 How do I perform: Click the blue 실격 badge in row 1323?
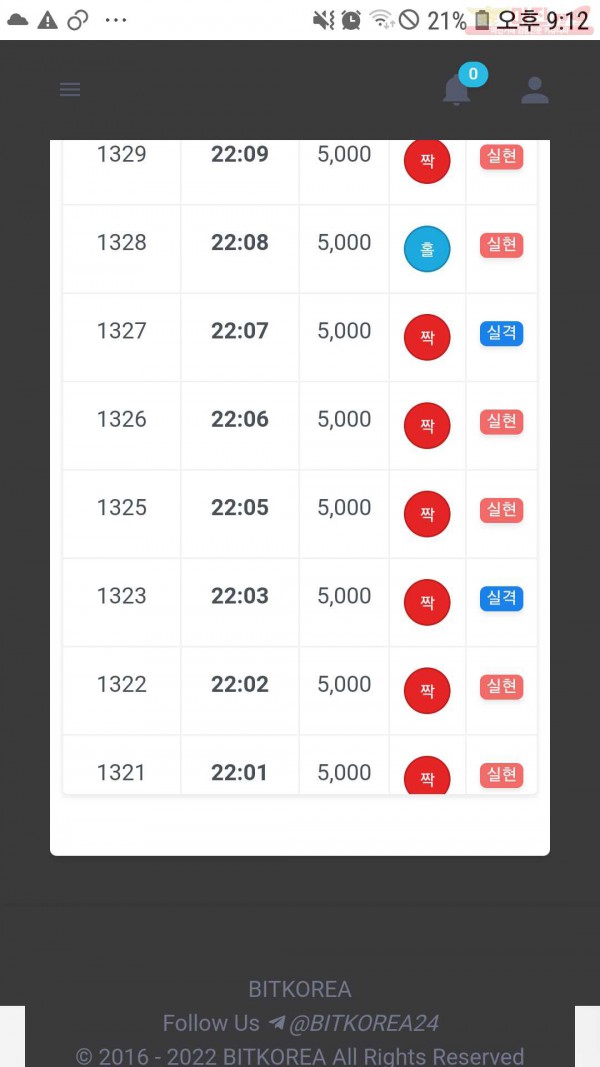click(x=502, y=599)
